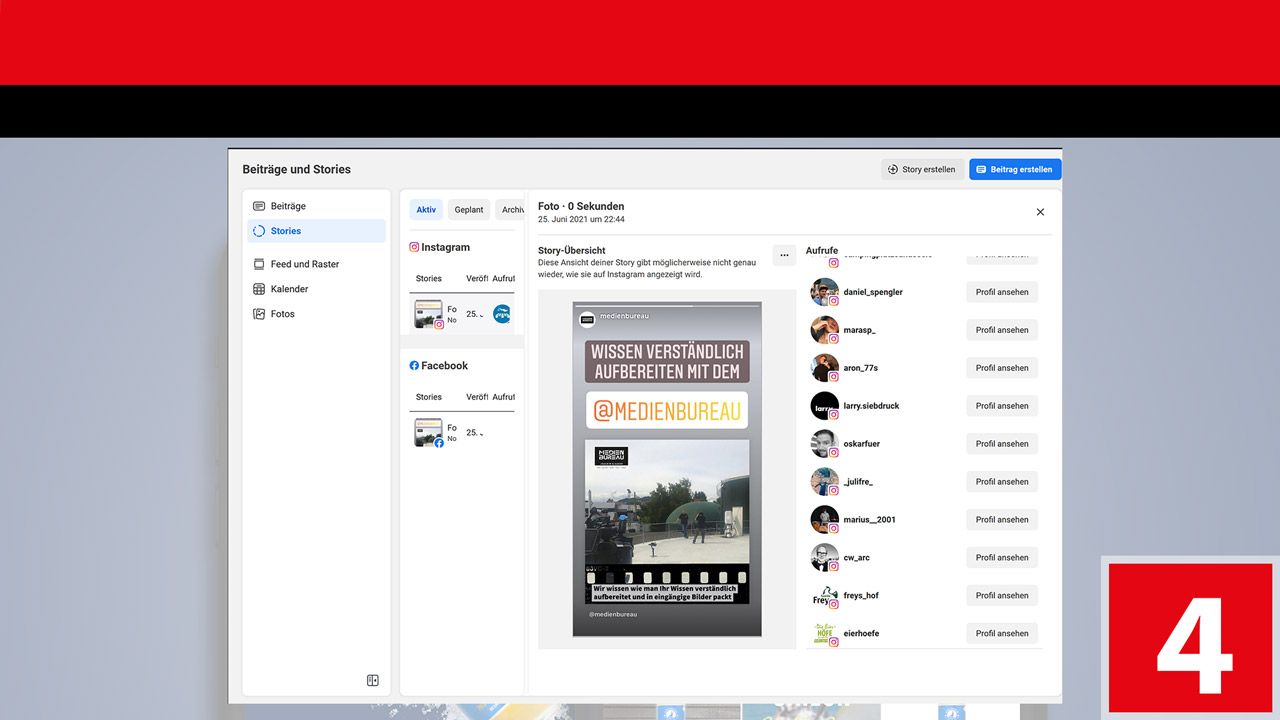Click Profil ansehen next to eierhoefe
Viewport: 1280px width, 720px height.
tap(1001, 633)
